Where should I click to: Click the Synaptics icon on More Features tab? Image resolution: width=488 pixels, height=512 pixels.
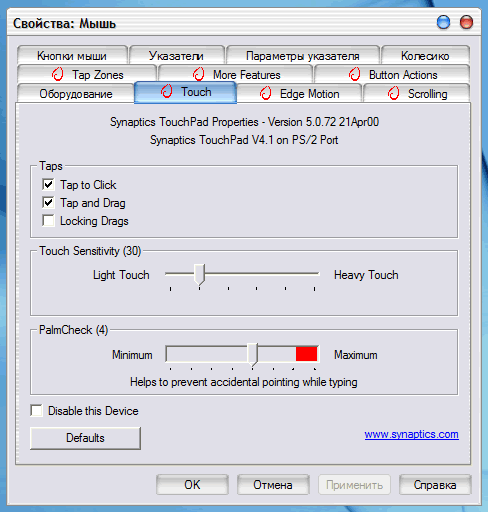(x=199, y=74)
